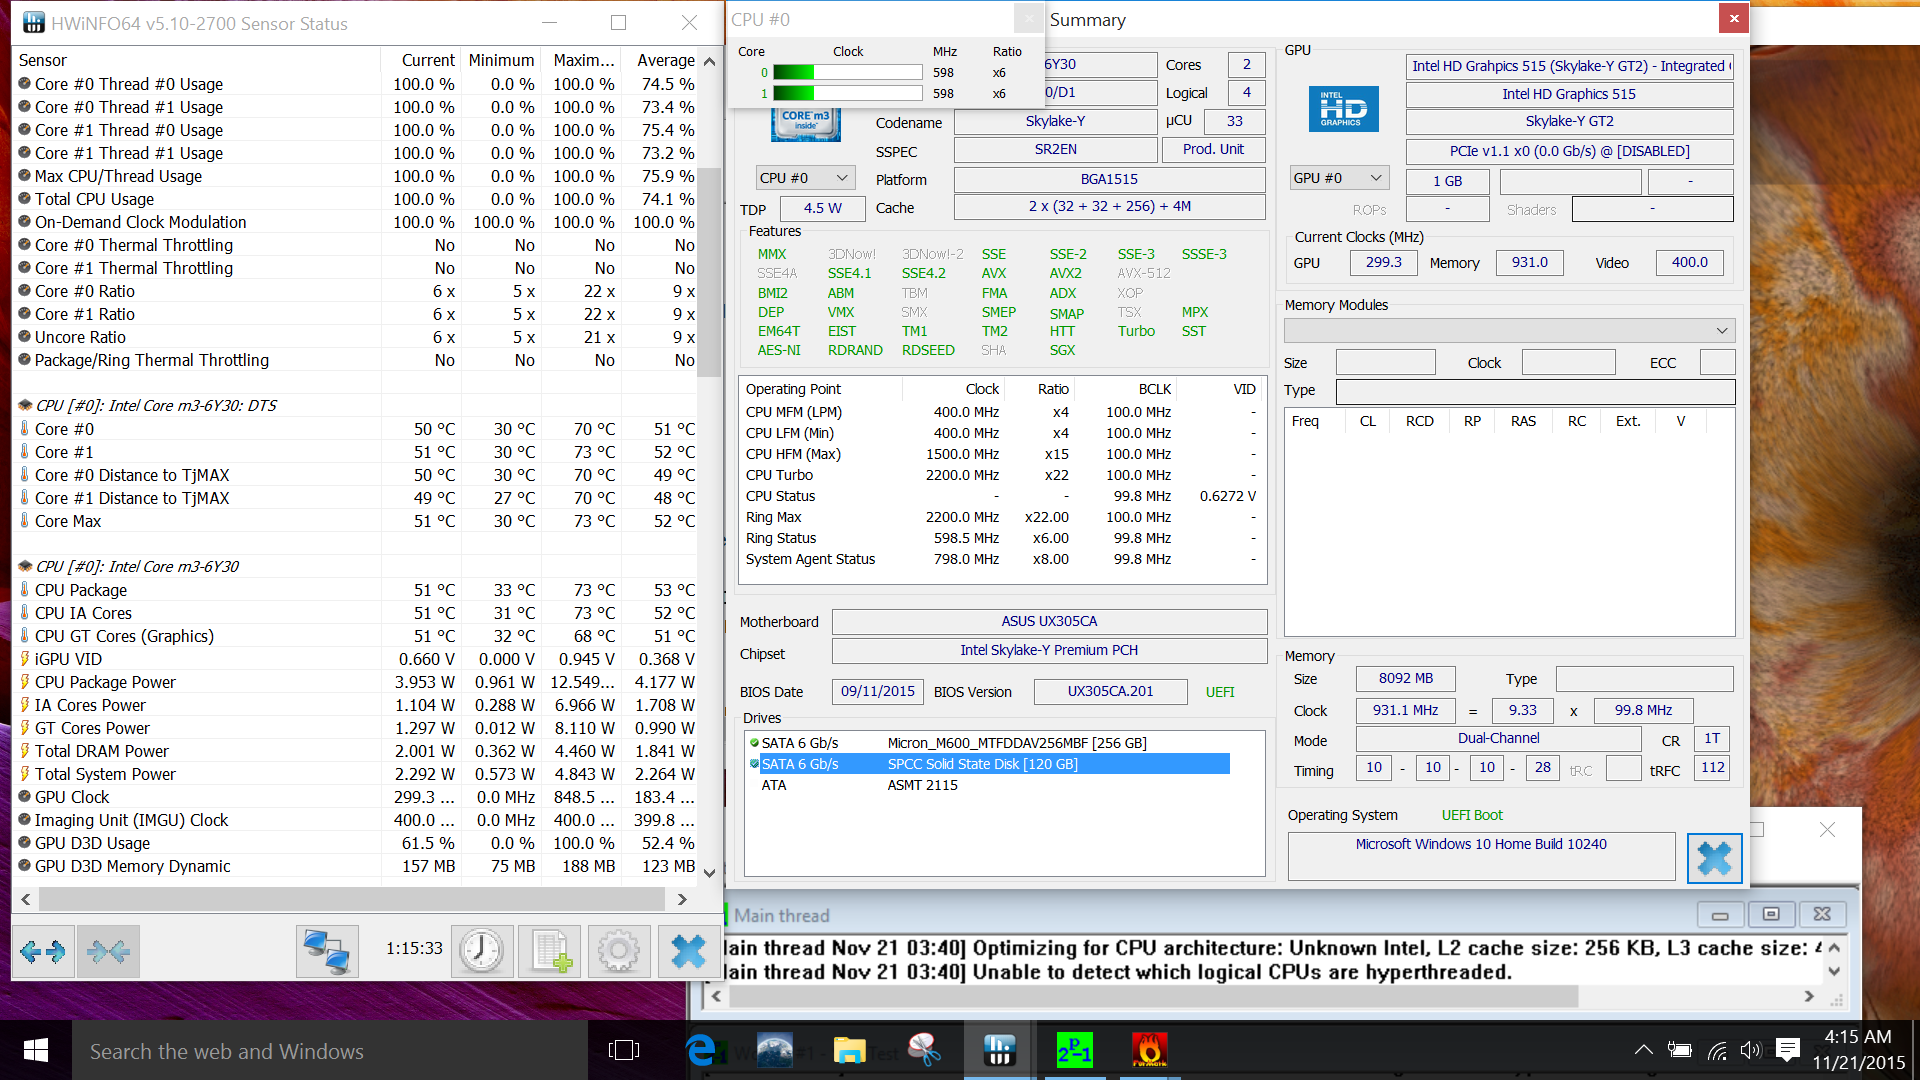Viewport: 1920px width, 1080px height.
Task: Open the CPU #0 selector dropdown
Action: coord(804,178)
